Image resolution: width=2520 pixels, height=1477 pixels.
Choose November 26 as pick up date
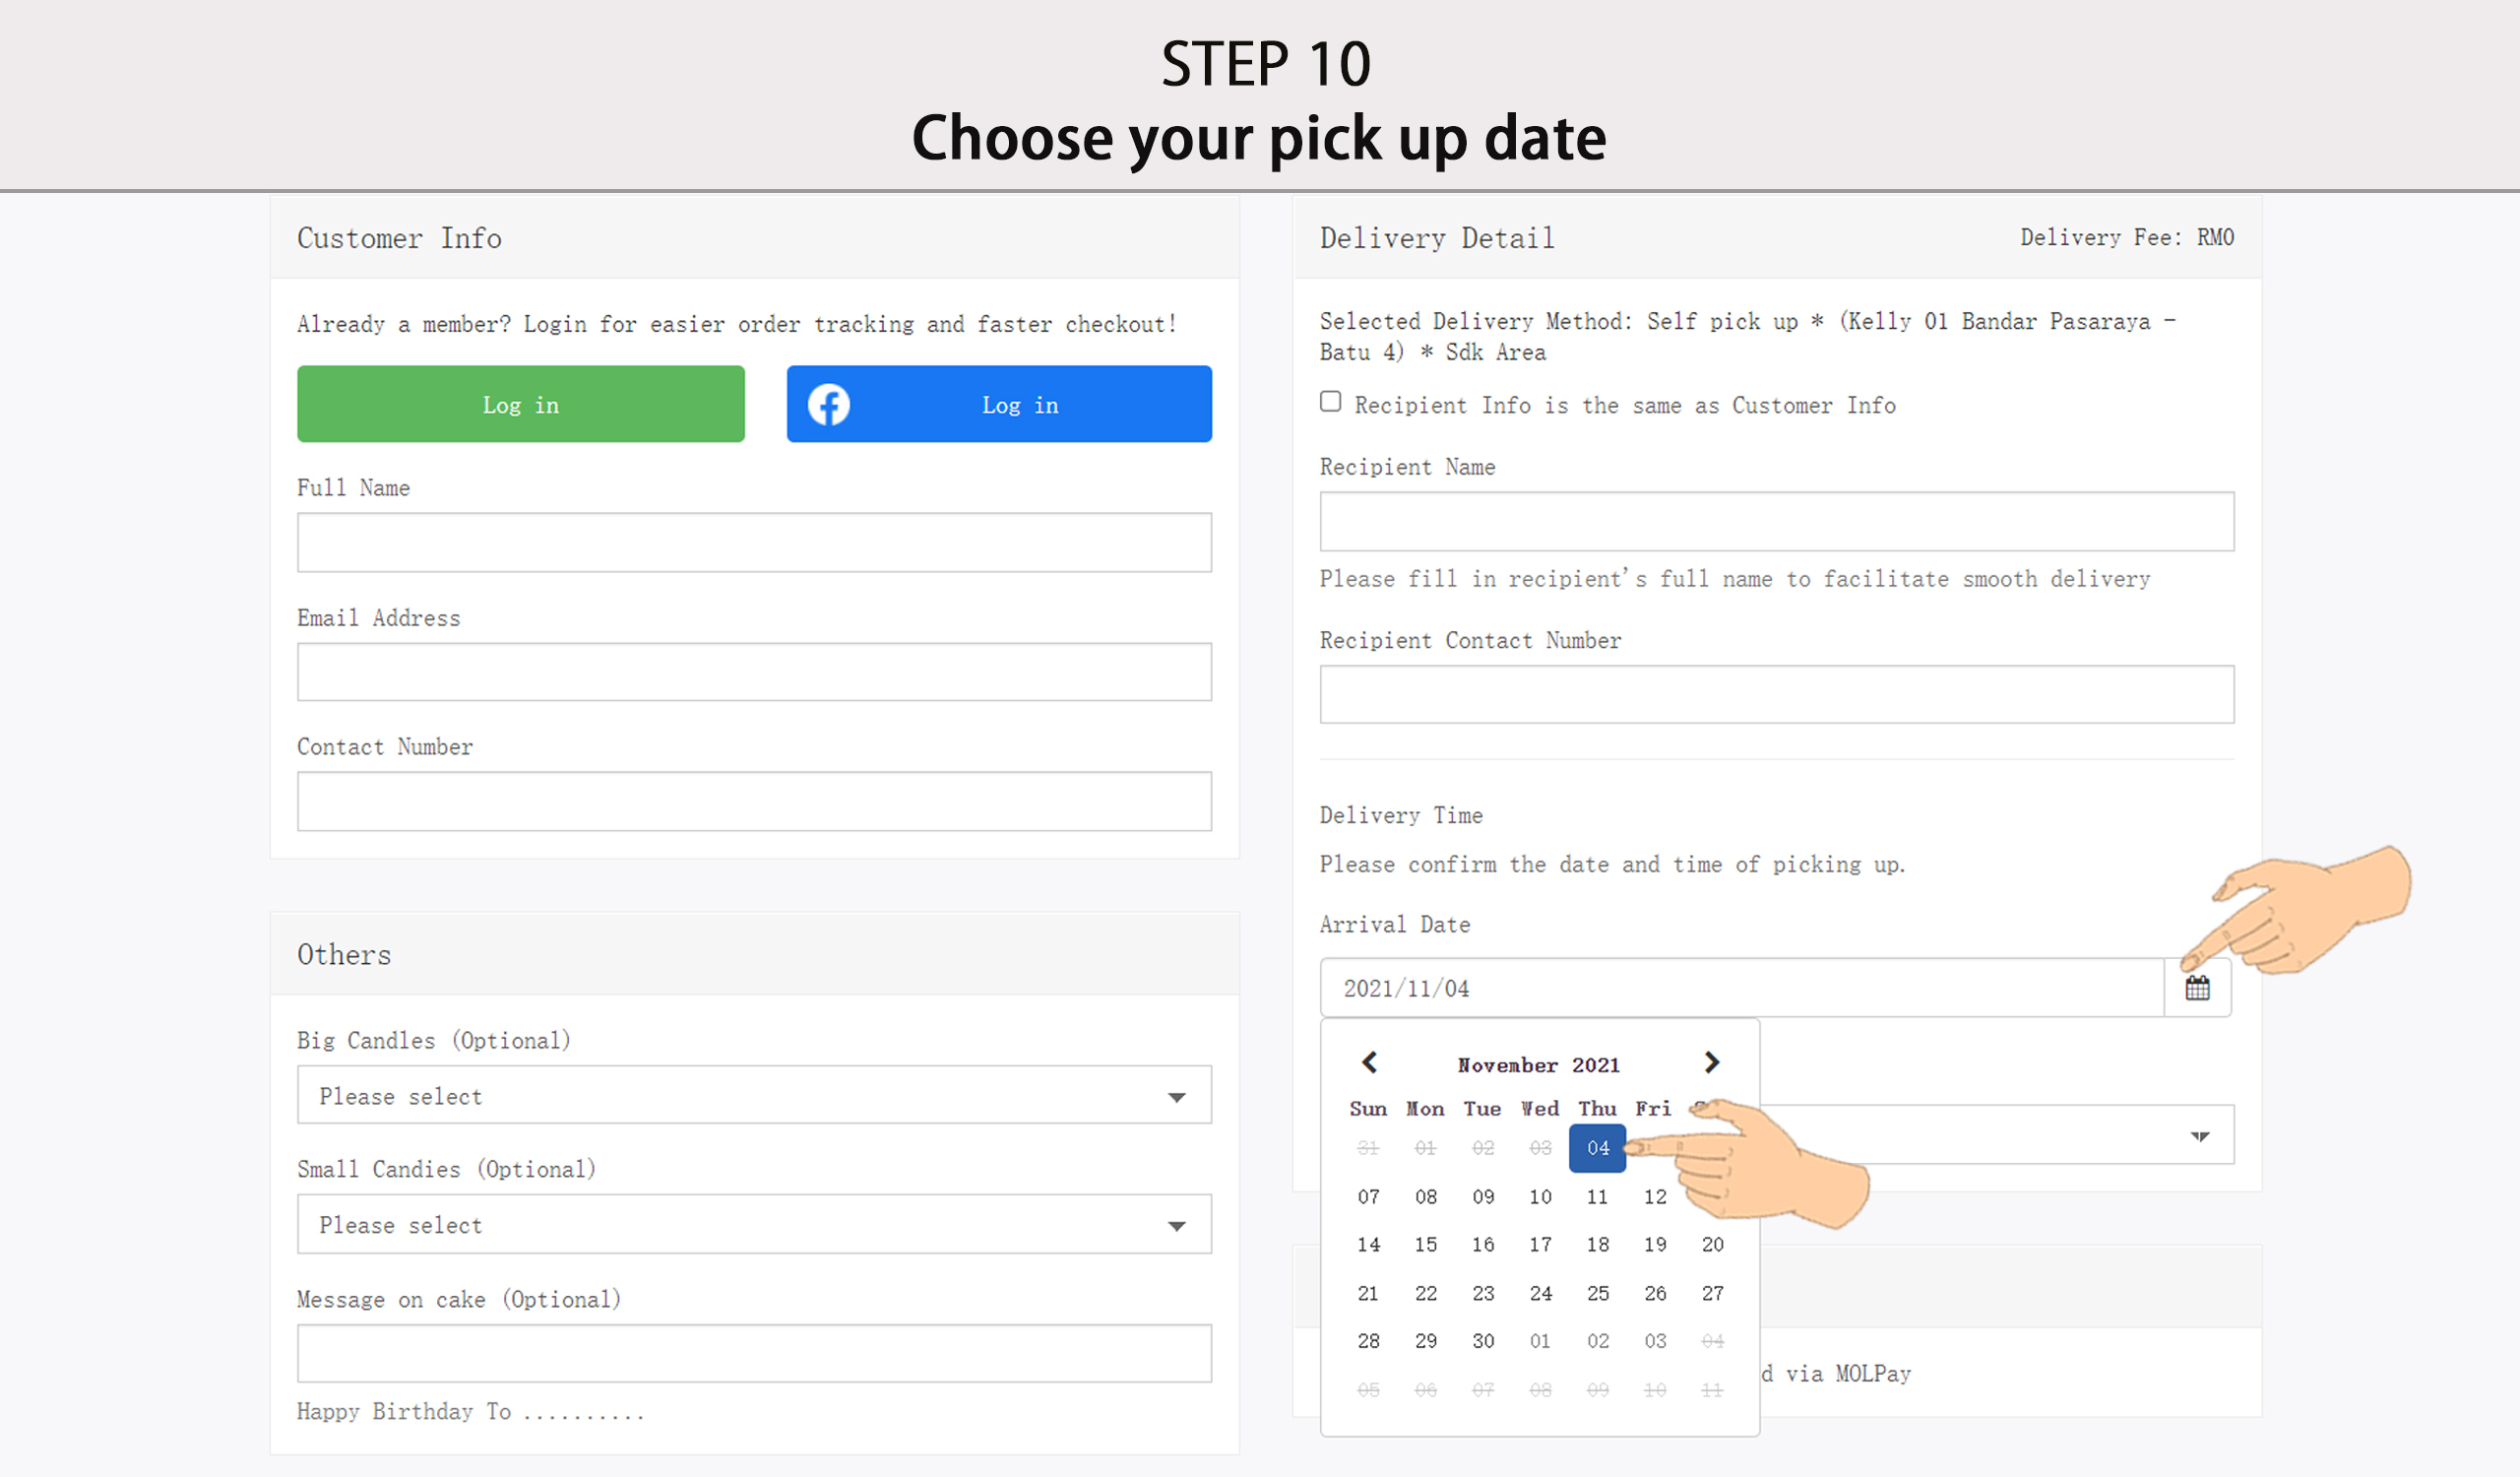[1655, 1294]
